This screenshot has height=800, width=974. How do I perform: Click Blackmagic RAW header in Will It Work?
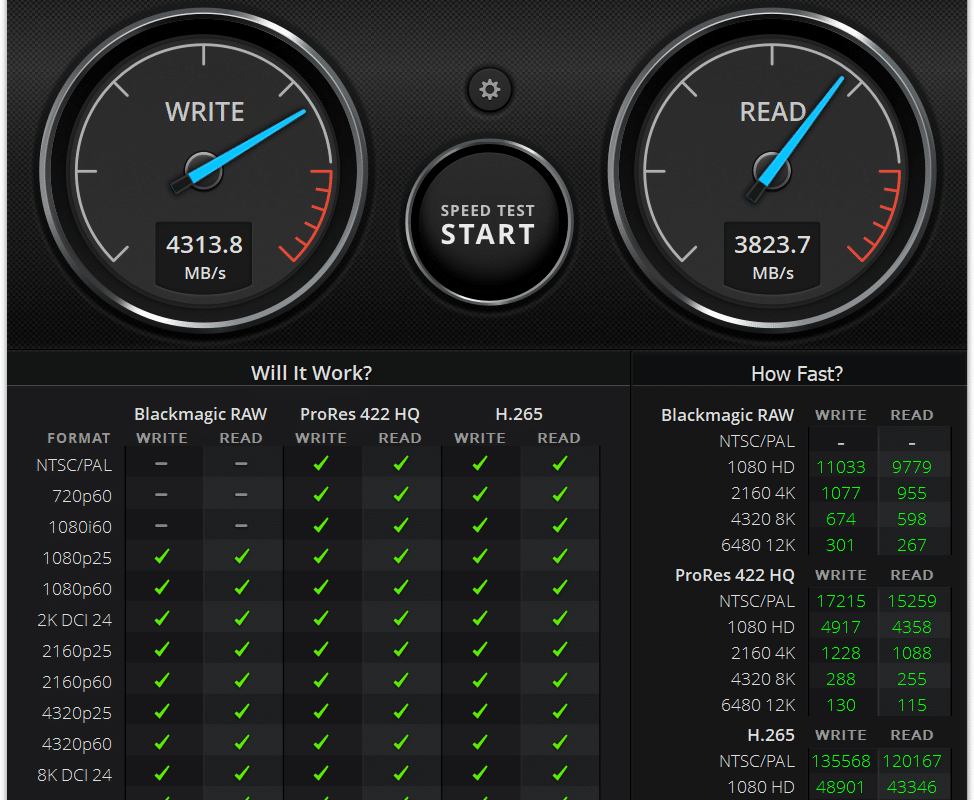[201, 414]
